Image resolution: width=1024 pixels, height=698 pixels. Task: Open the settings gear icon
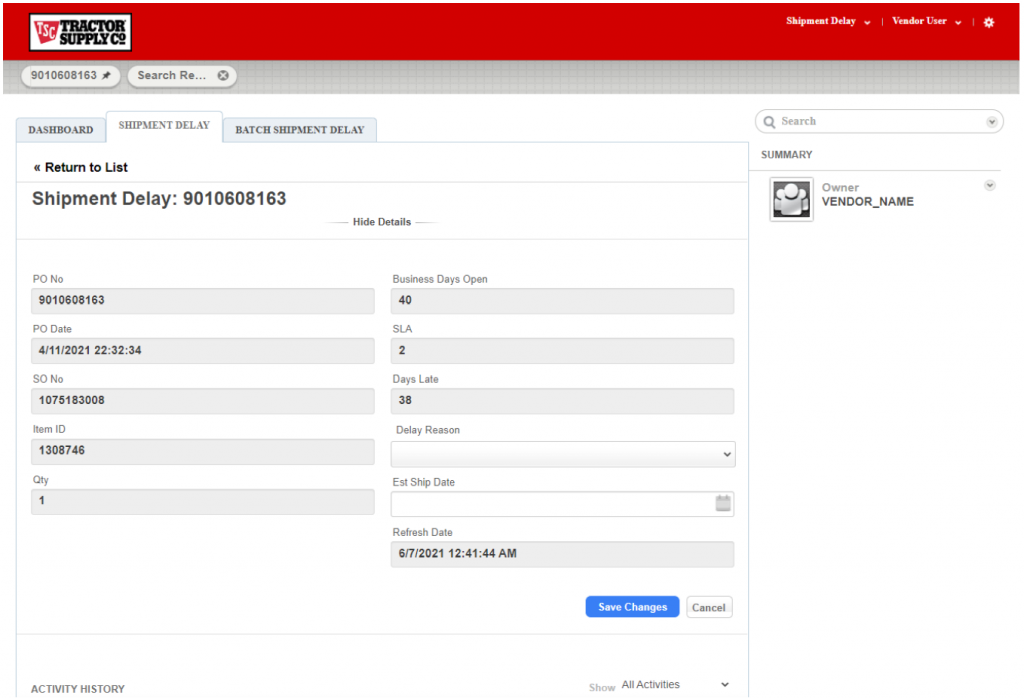[989, 22]
